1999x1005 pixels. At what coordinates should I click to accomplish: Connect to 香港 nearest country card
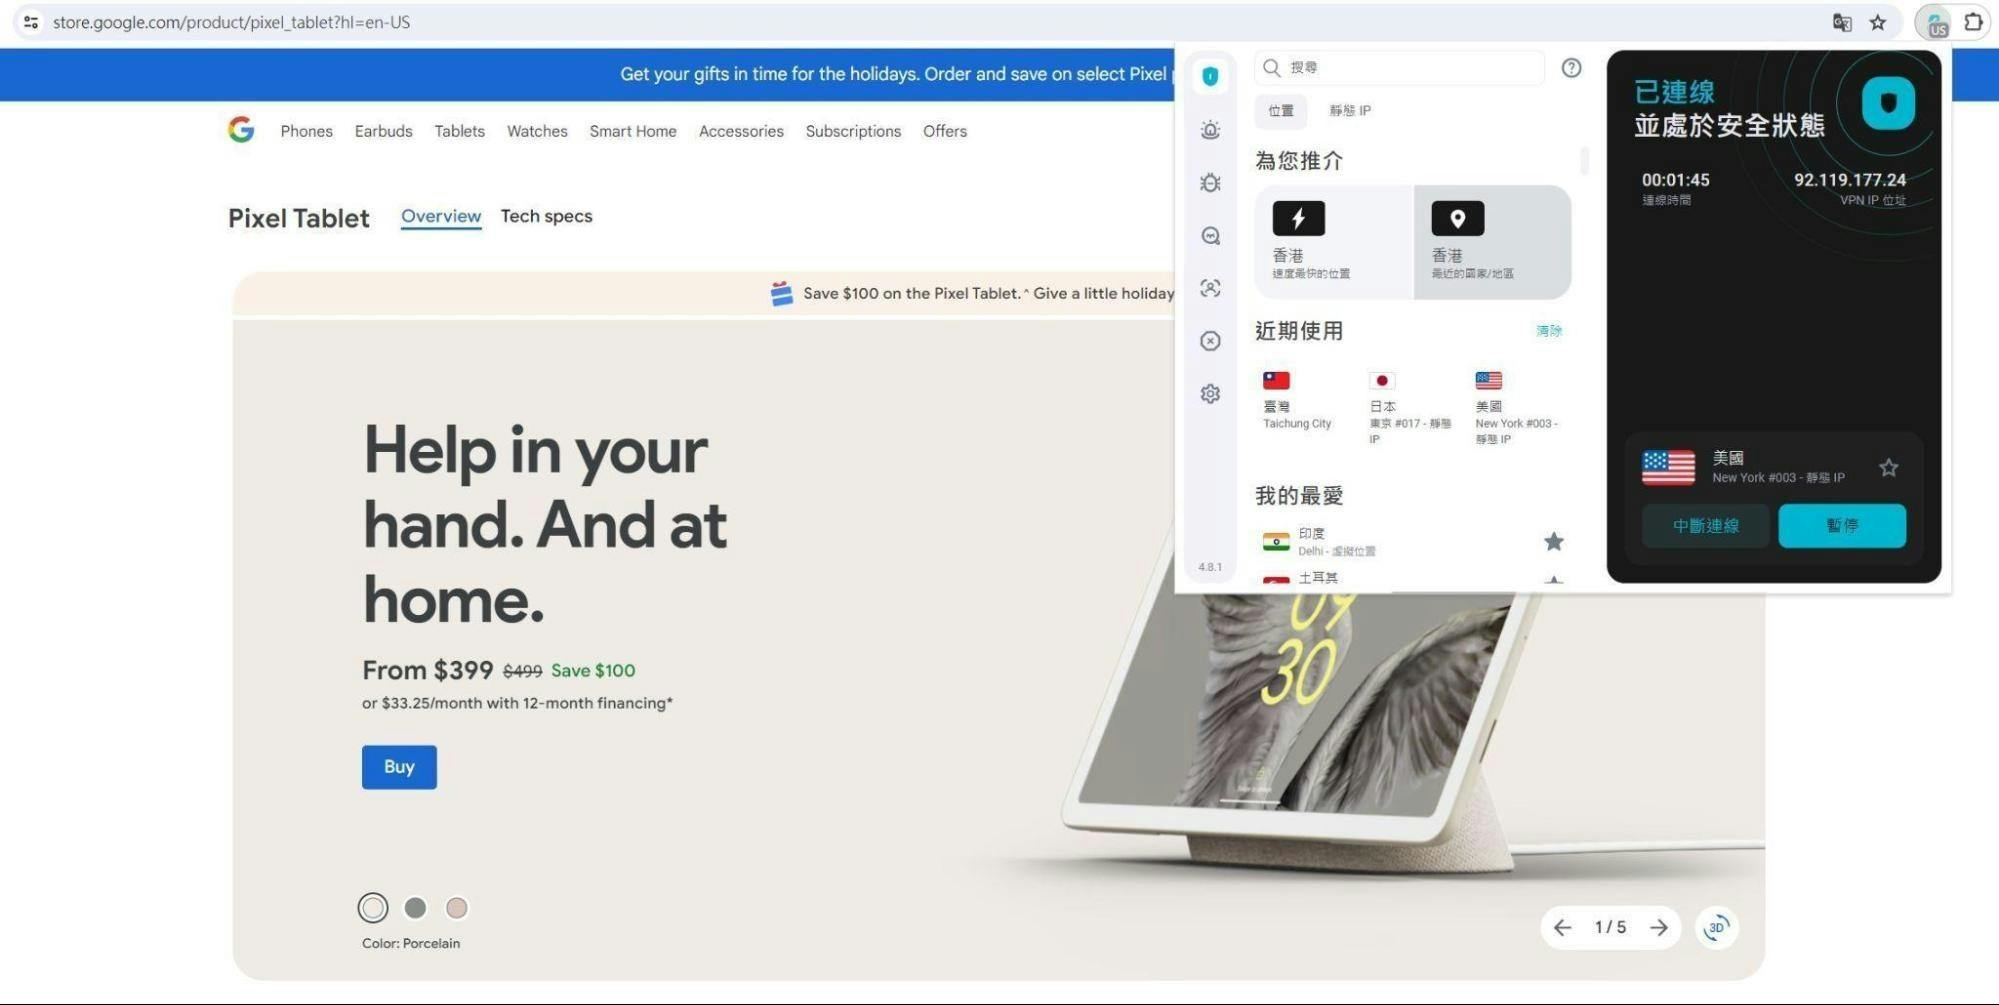pyautogui.click(x=1493, y=242)
